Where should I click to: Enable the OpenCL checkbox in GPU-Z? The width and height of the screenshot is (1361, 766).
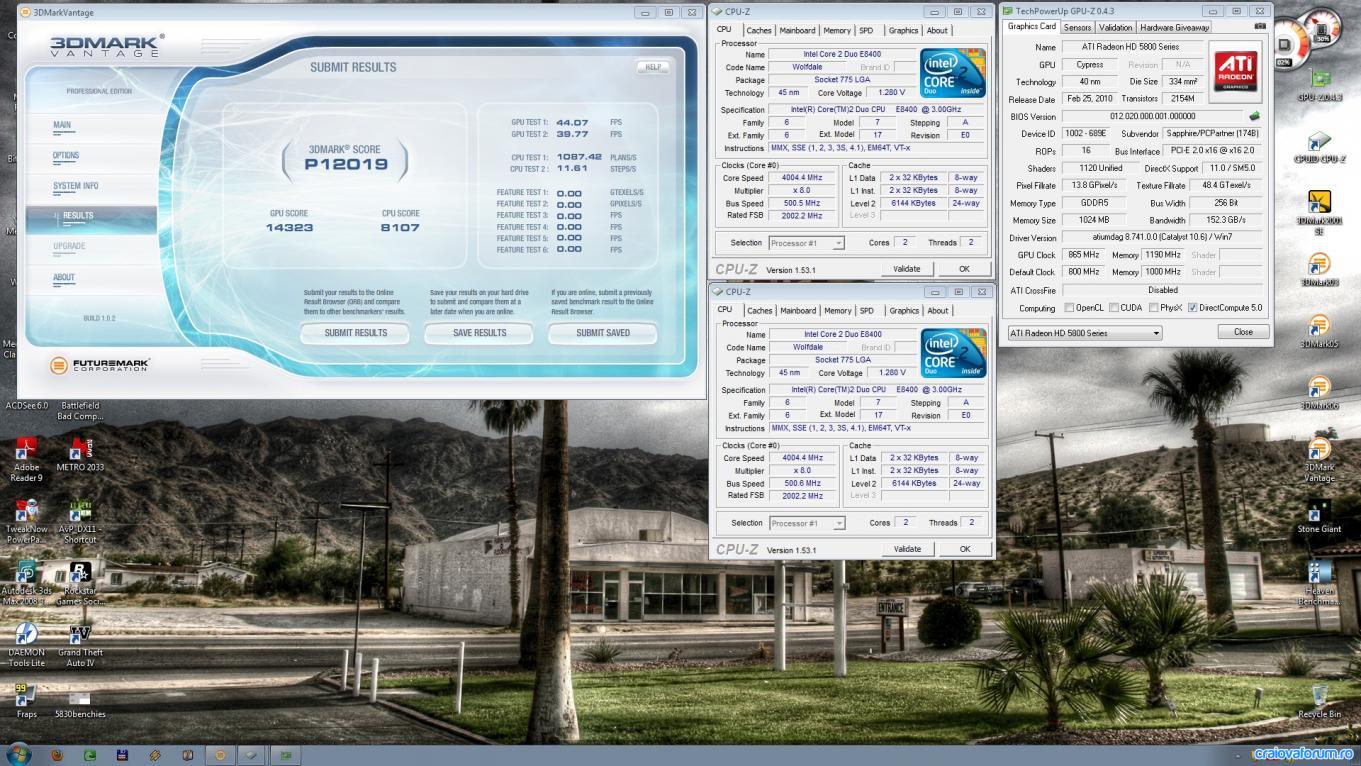[x=1070, y=308]
